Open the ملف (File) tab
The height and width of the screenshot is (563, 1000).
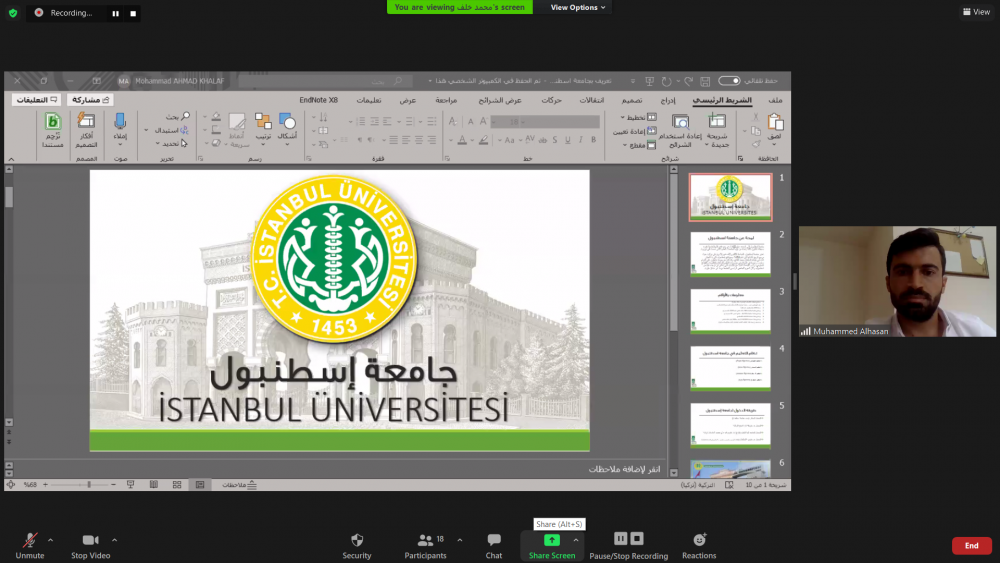775,100
